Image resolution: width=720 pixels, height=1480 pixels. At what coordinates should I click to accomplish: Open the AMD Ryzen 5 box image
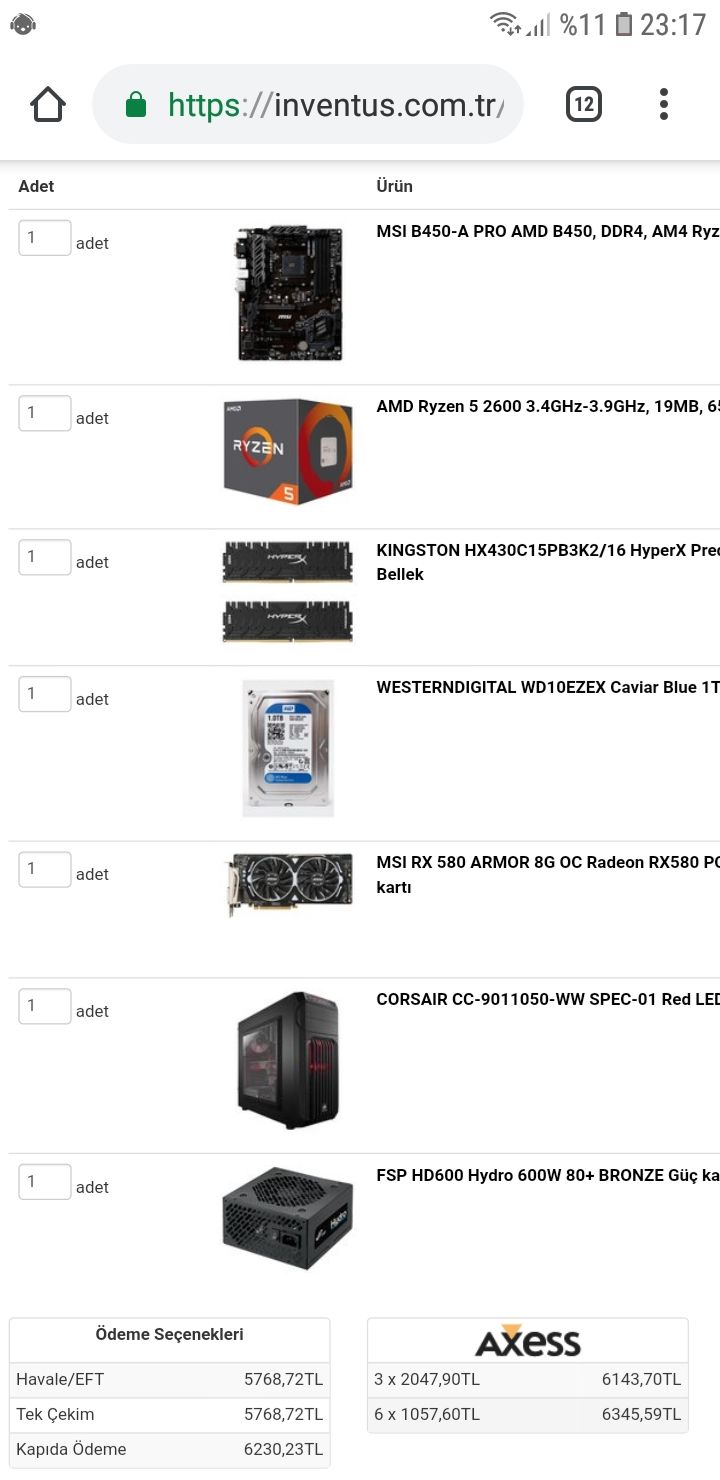pos(288,452)
